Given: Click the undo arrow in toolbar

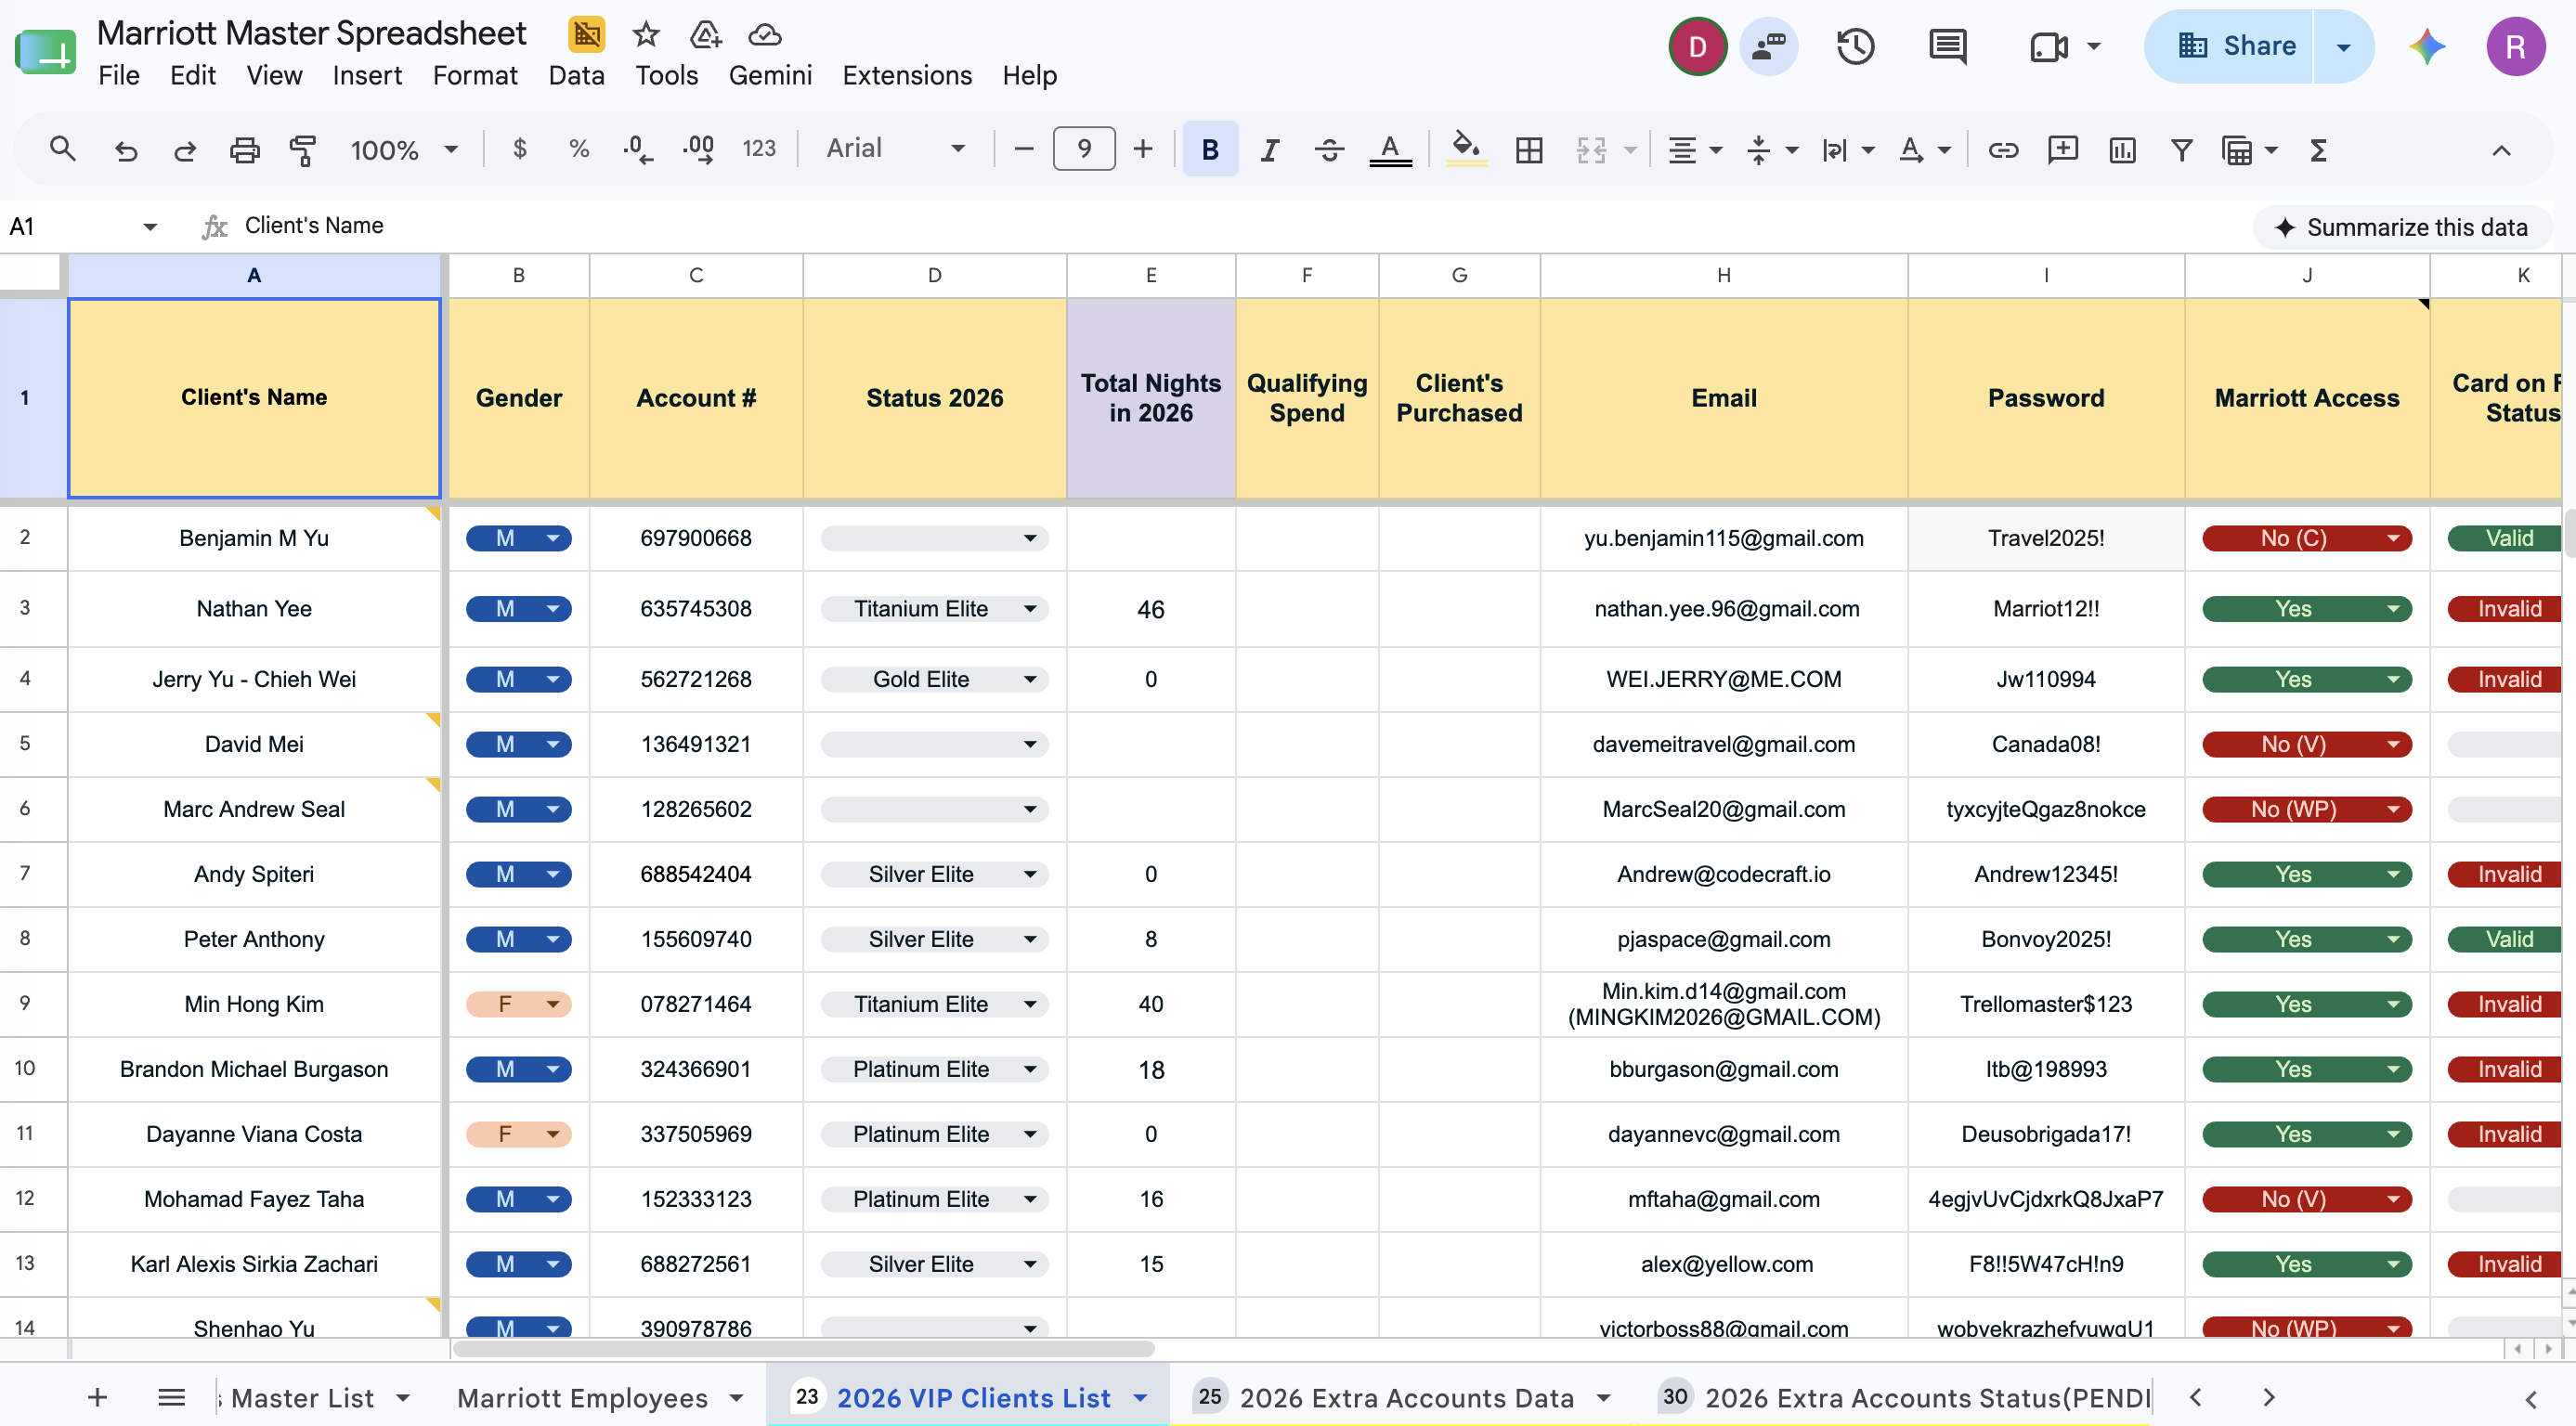Looking at the screenshot, I should pos(126,150).
